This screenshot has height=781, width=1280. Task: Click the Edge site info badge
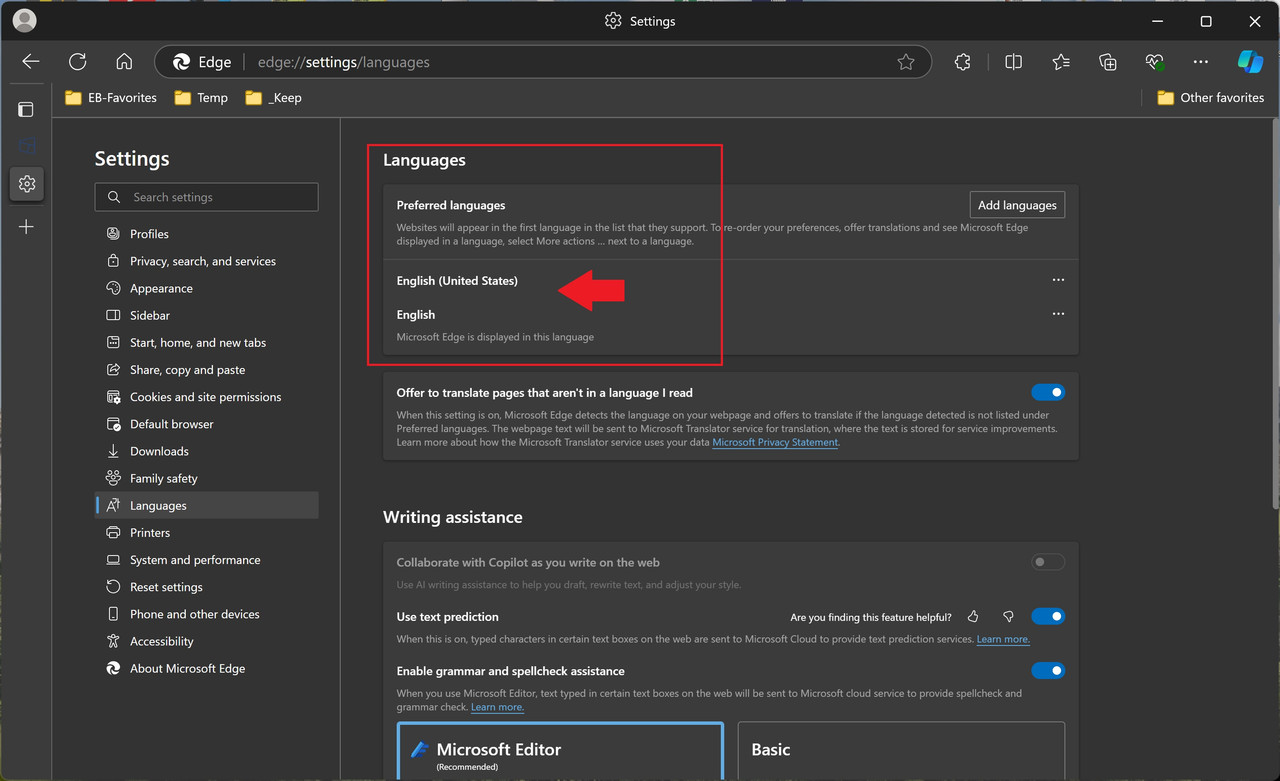[202, 62]
